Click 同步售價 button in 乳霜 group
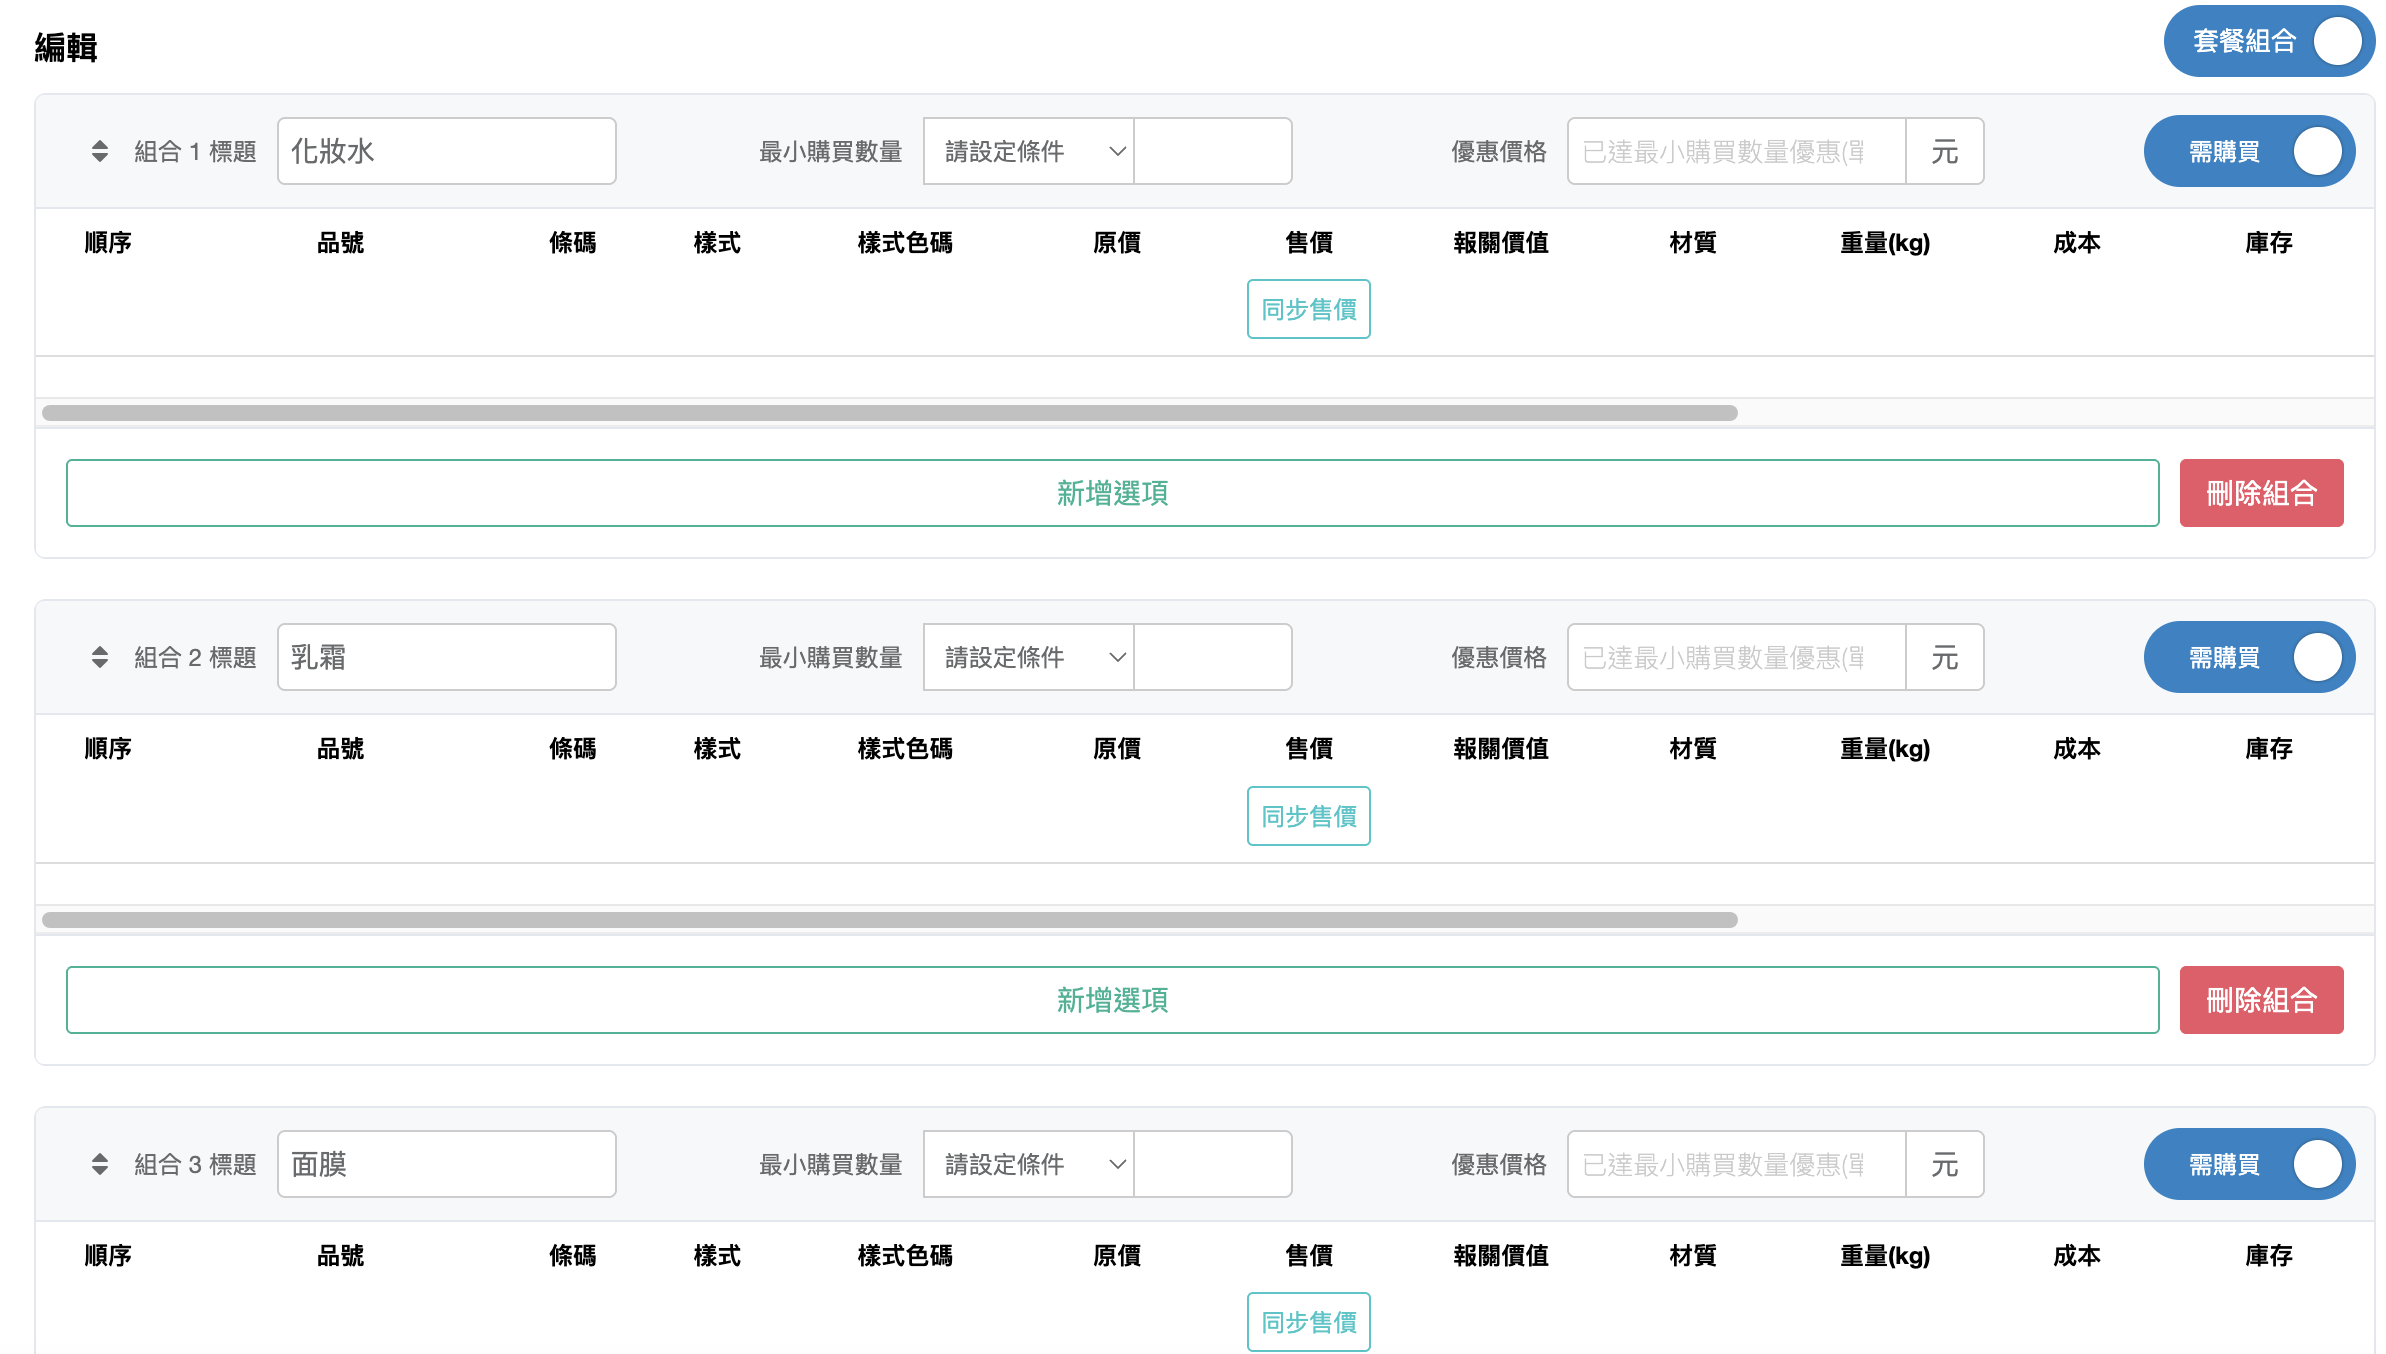The width and height of the screenshot is (2386, 1354). tap(1308, 816)
